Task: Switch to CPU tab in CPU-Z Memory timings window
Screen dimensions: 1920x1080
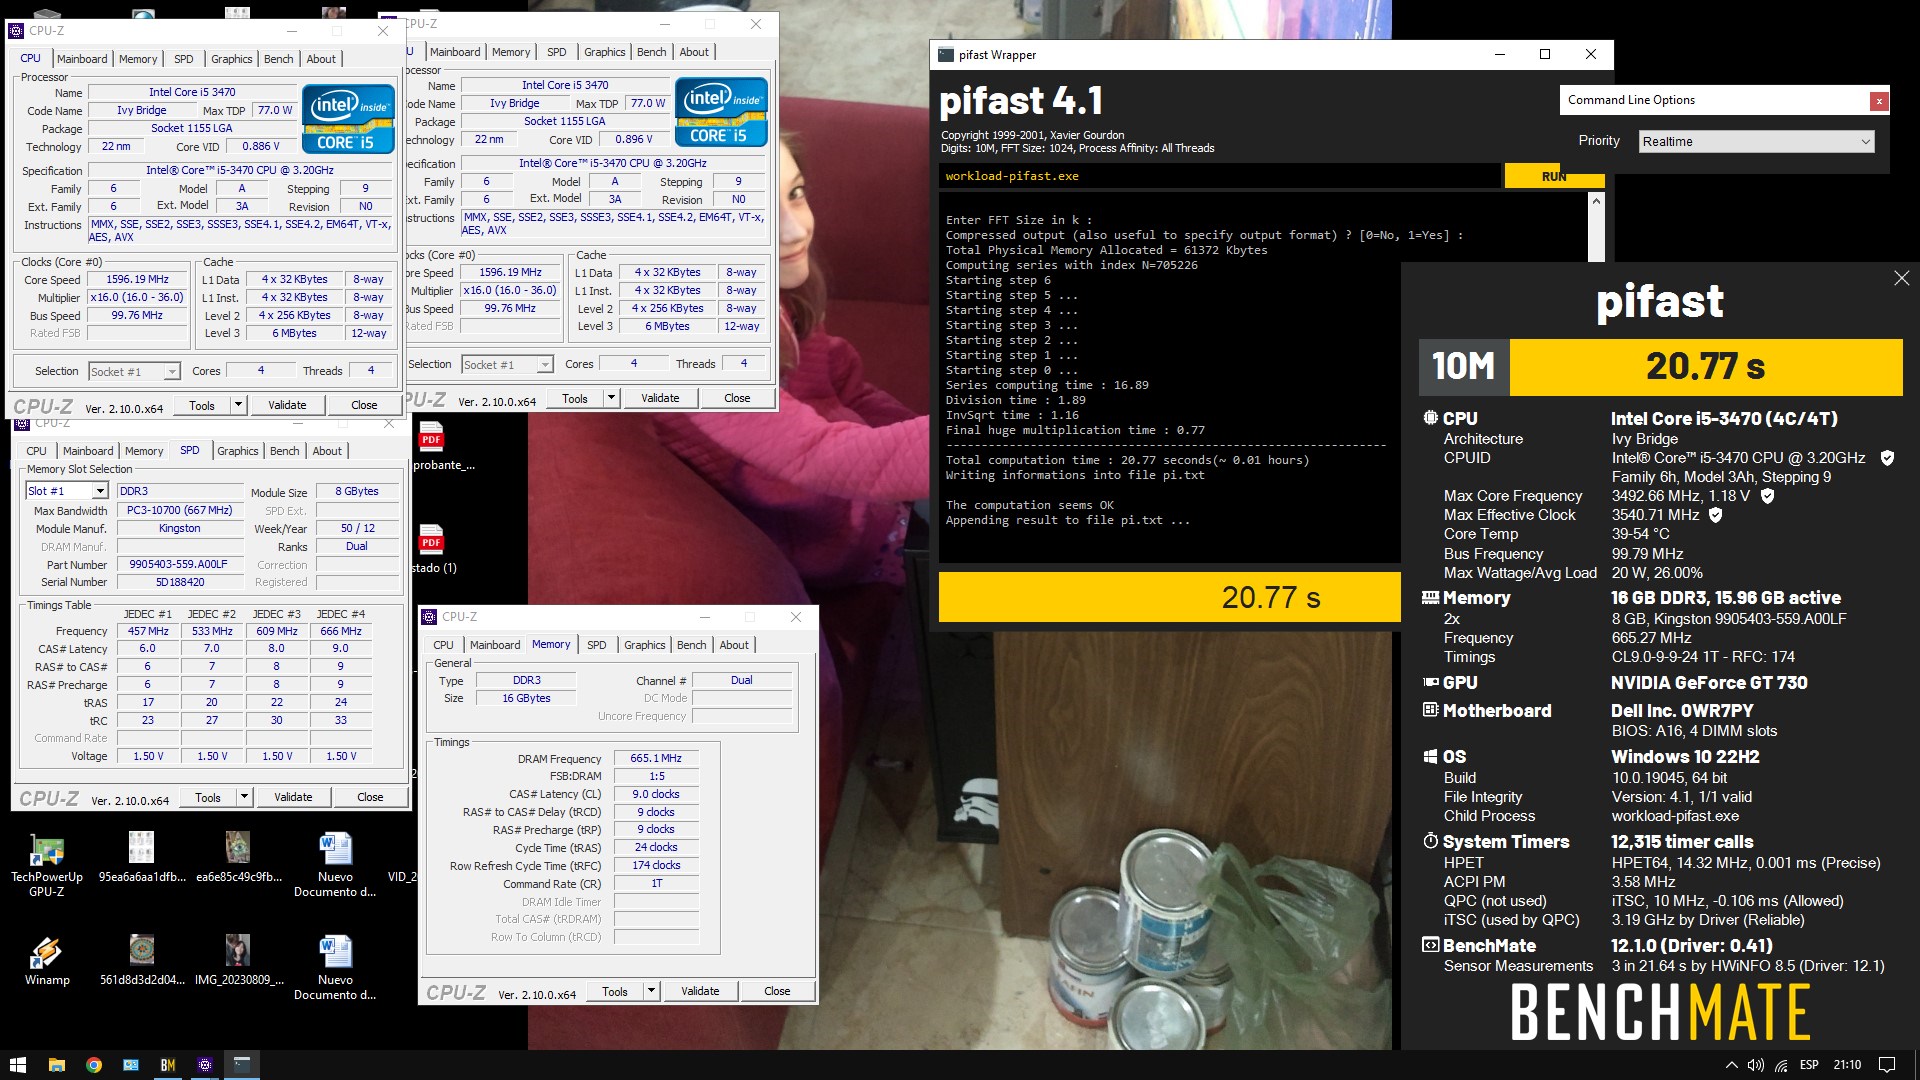Action: [443, 645]
